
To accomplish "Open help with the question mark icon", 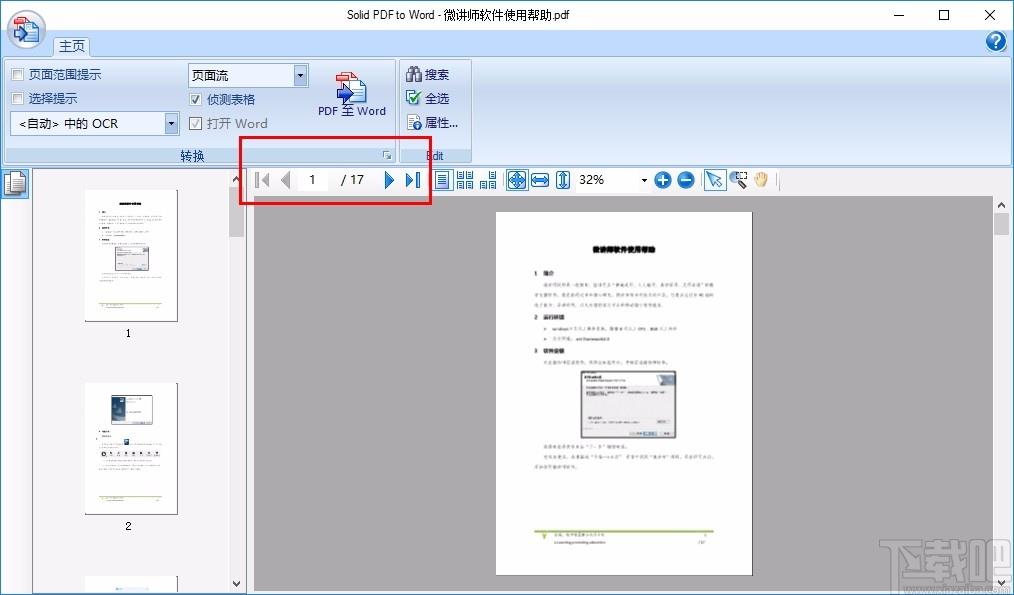I will (x=995, y=41).
